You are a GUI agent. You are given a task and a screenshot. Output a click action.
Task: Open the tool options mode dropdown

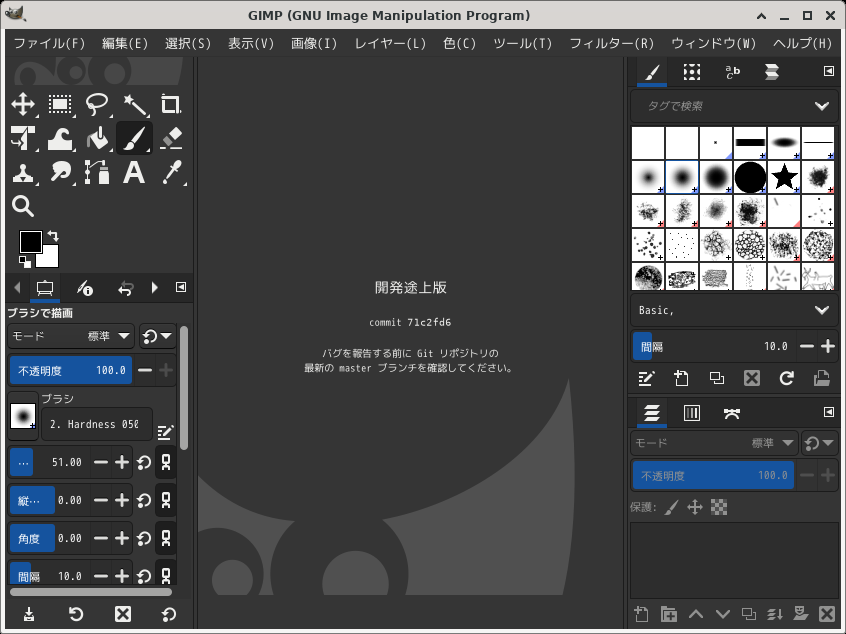click(71, 336)
